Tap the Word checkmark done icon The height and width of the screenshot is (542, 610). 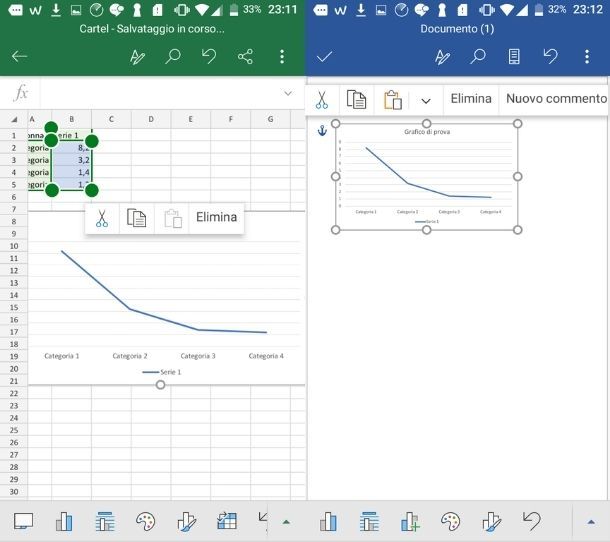click(x=324, y=57)
